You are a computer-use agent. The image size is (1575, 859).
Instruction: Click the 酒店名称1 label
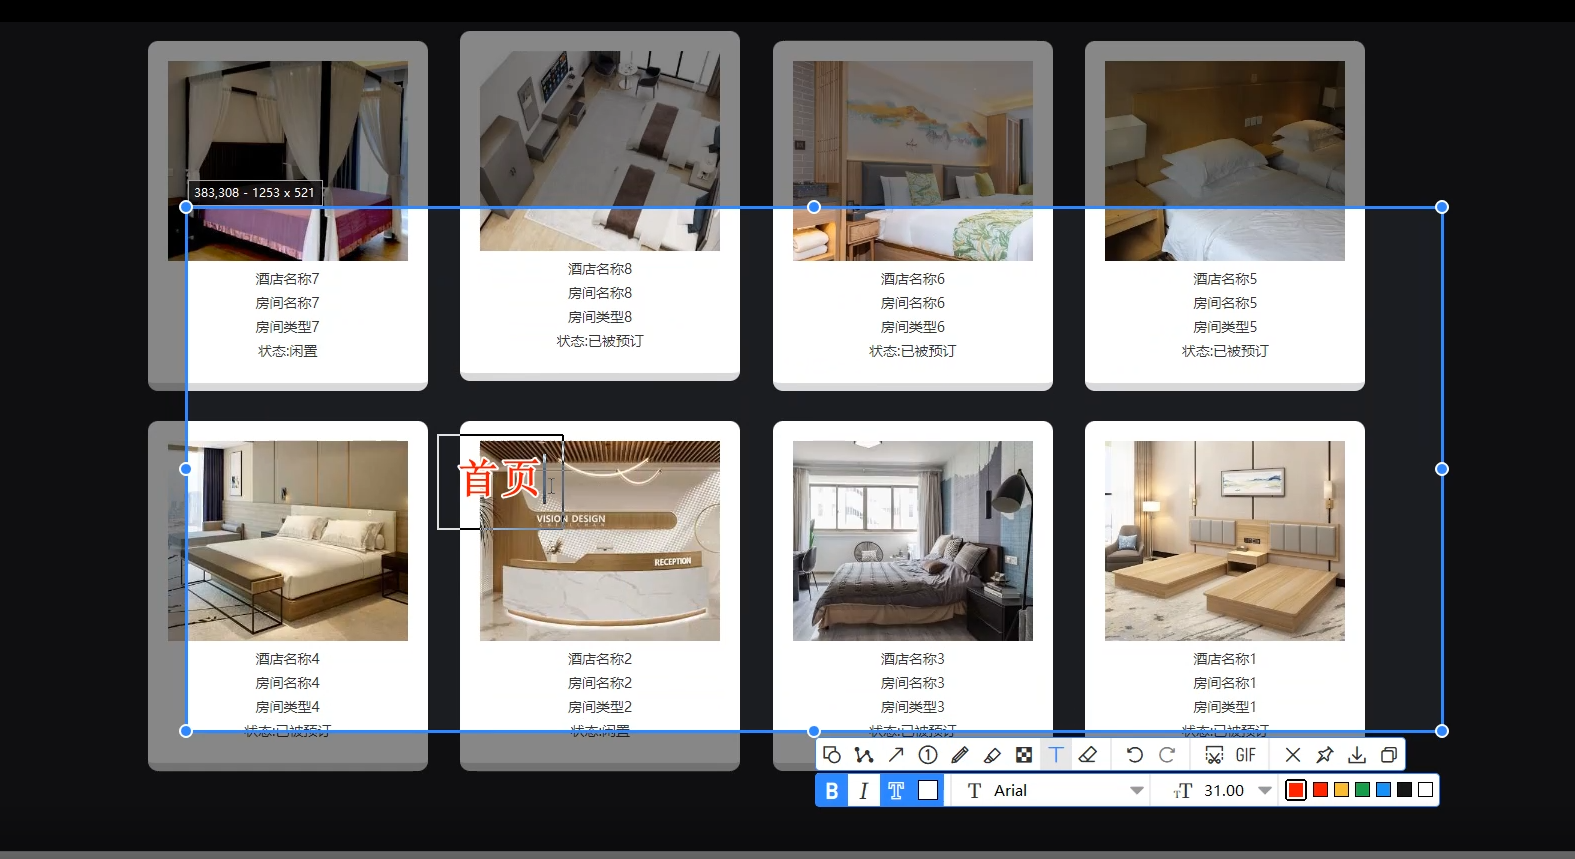click(1225, 659)
